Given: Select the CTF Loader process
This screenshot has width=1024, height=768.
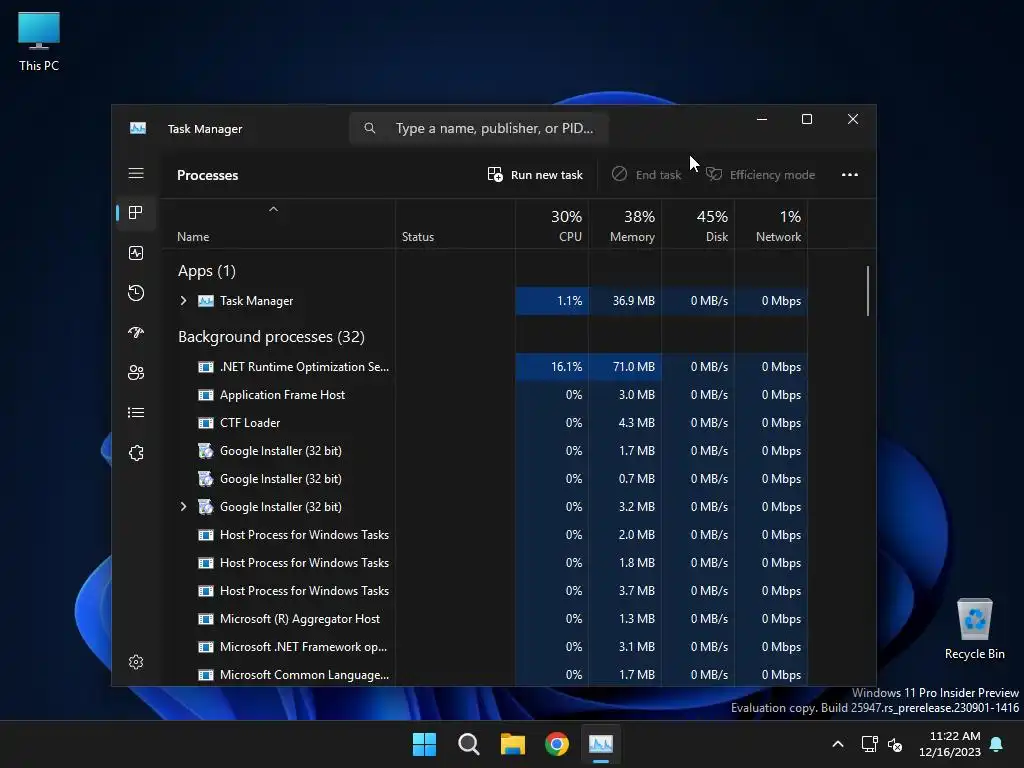Looking at the screenshot, I should 484,423.
